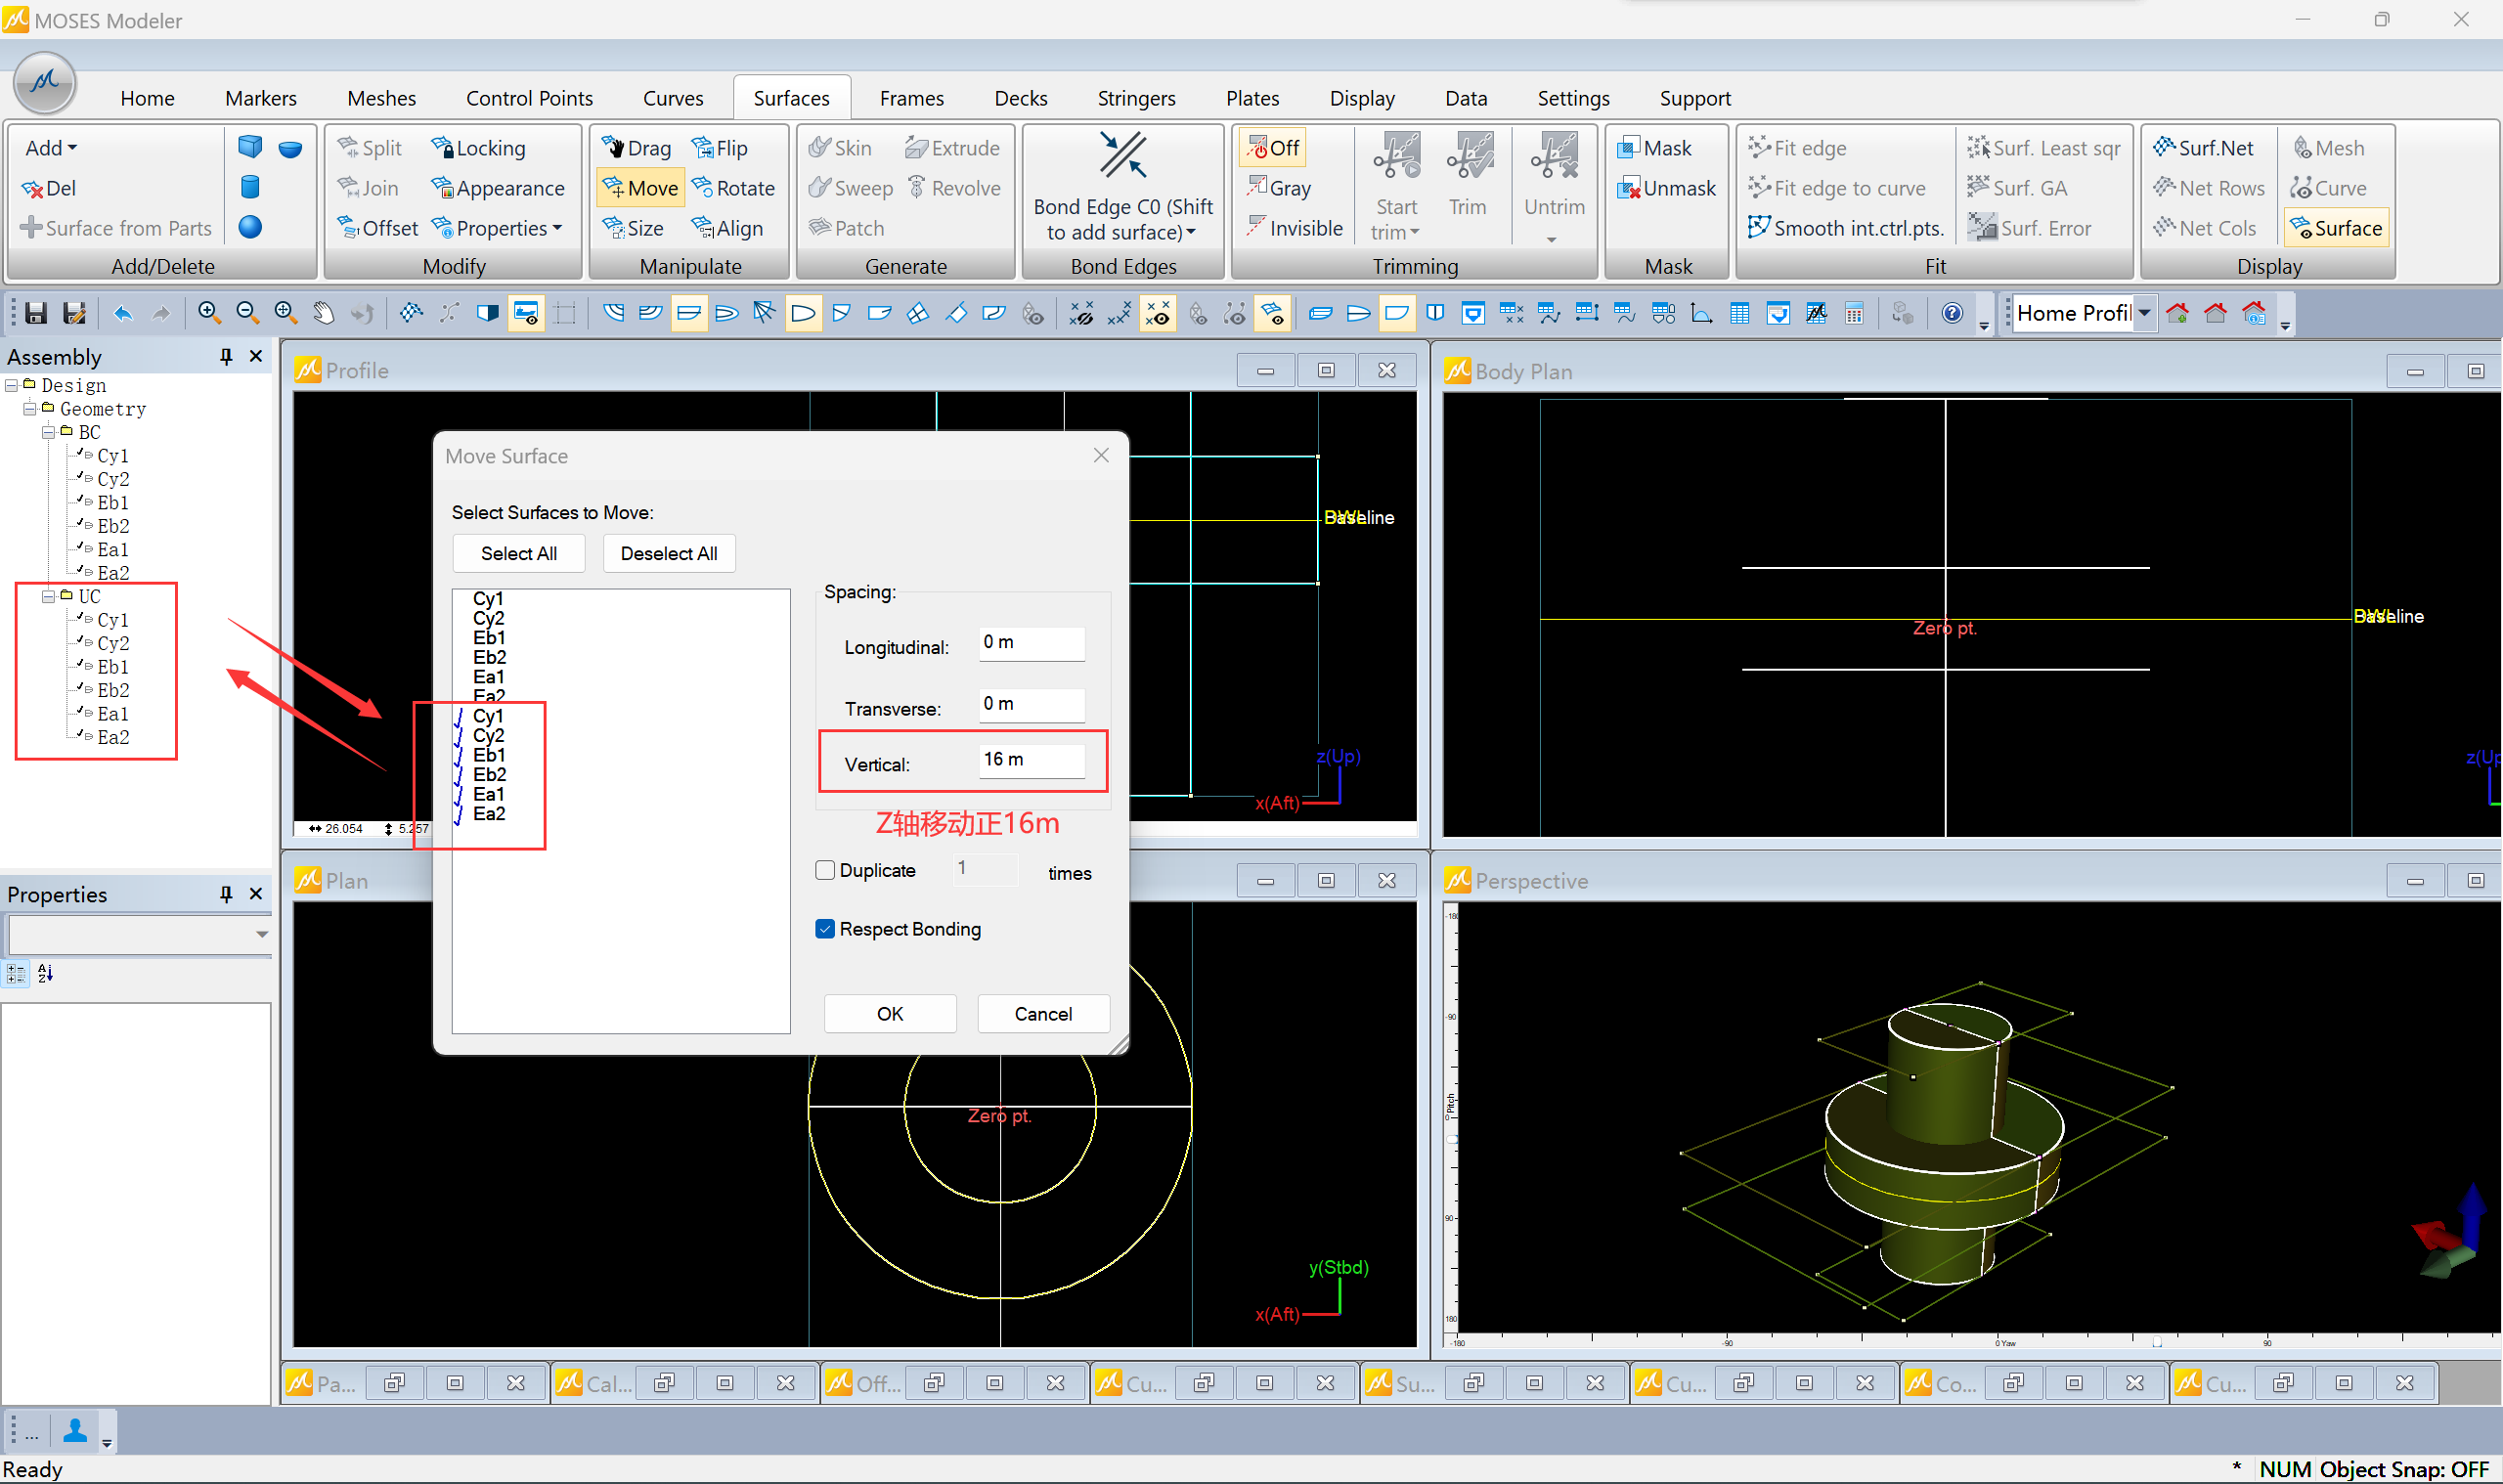Select the Pan hand tool icon
The image size is (2503, 1484).
point(323,313)
